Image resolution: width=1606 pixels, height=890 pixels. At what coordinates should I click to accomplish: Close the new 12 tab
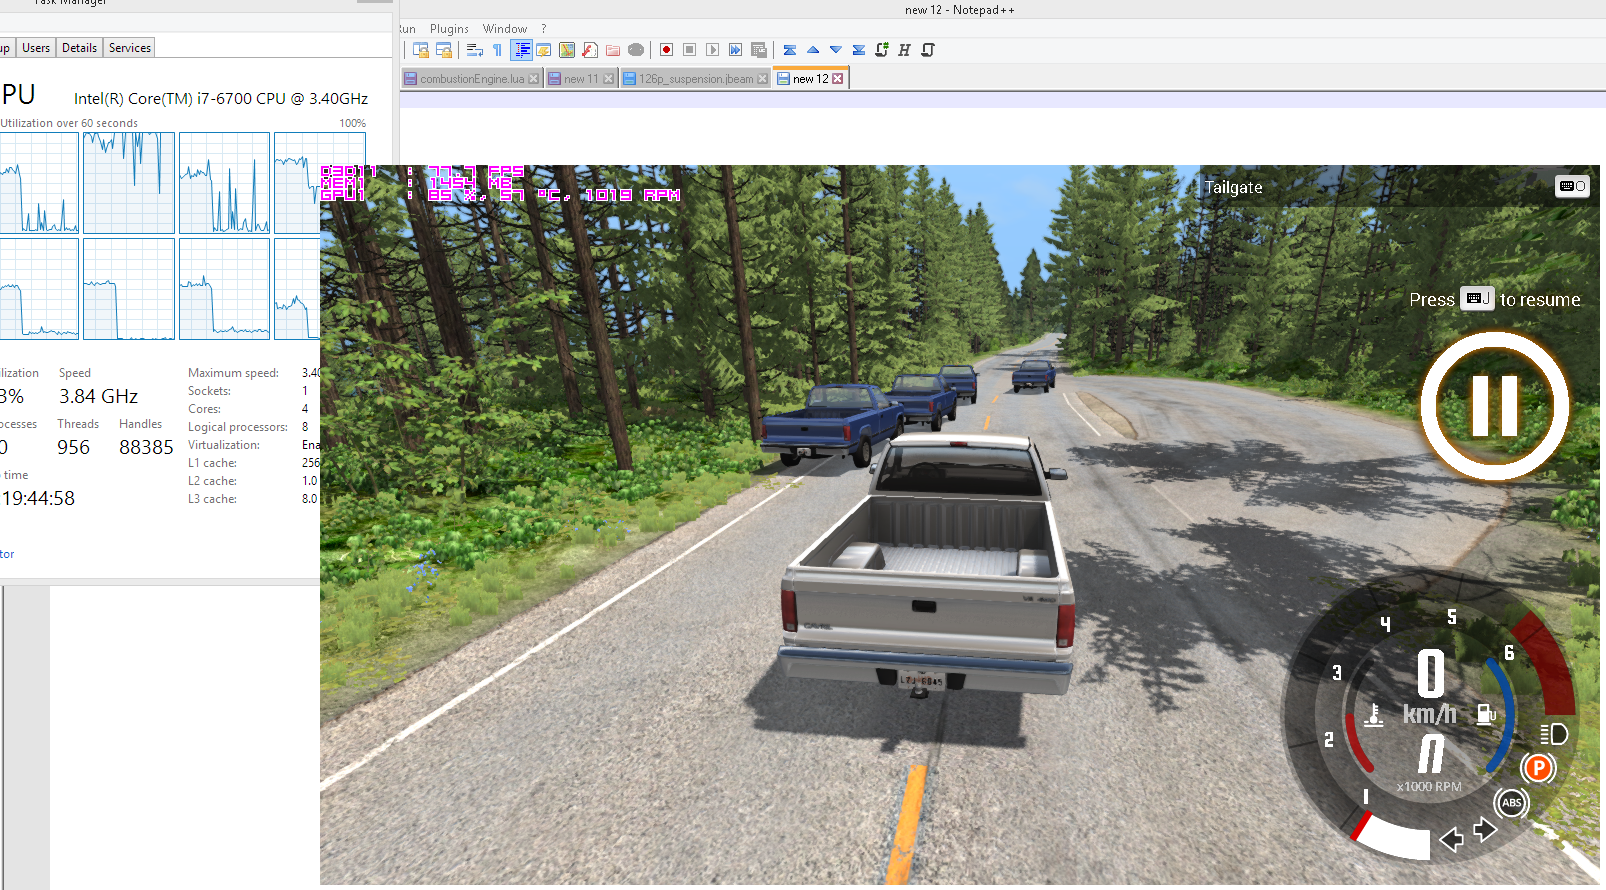pyautogui.click(x=838, y=79)
